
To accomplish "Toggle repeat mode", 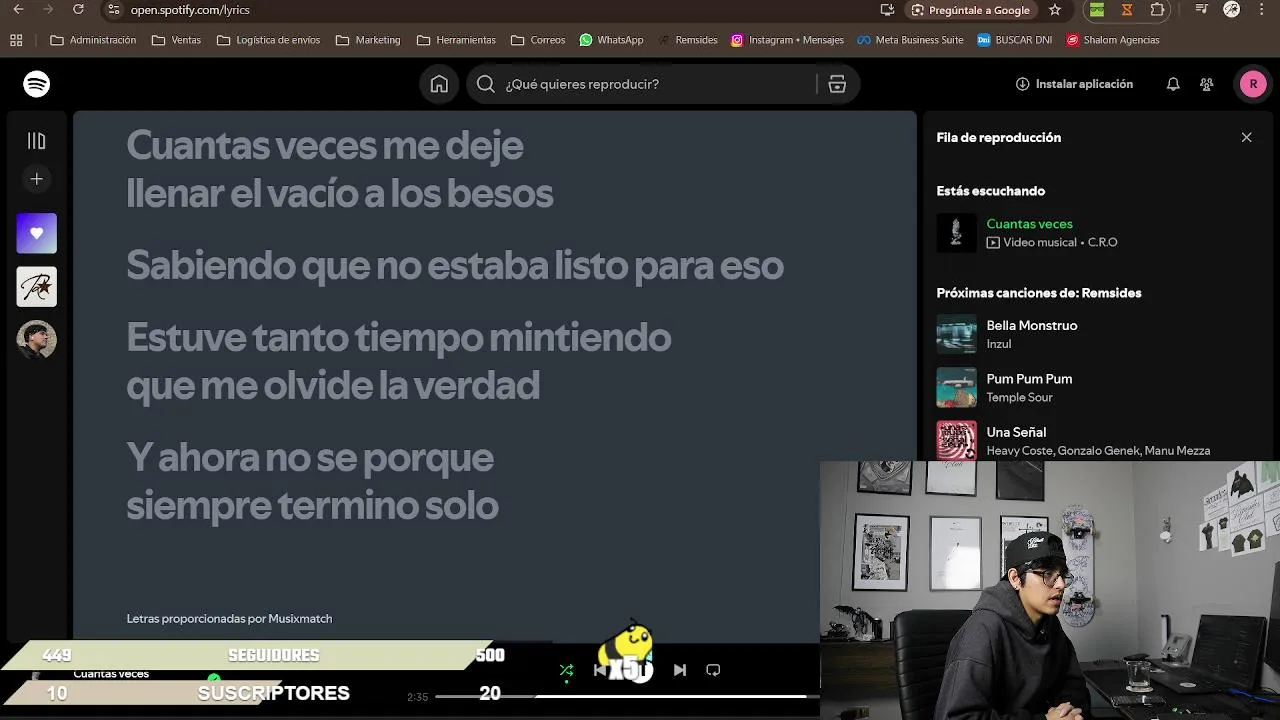I will coord(713,670).
